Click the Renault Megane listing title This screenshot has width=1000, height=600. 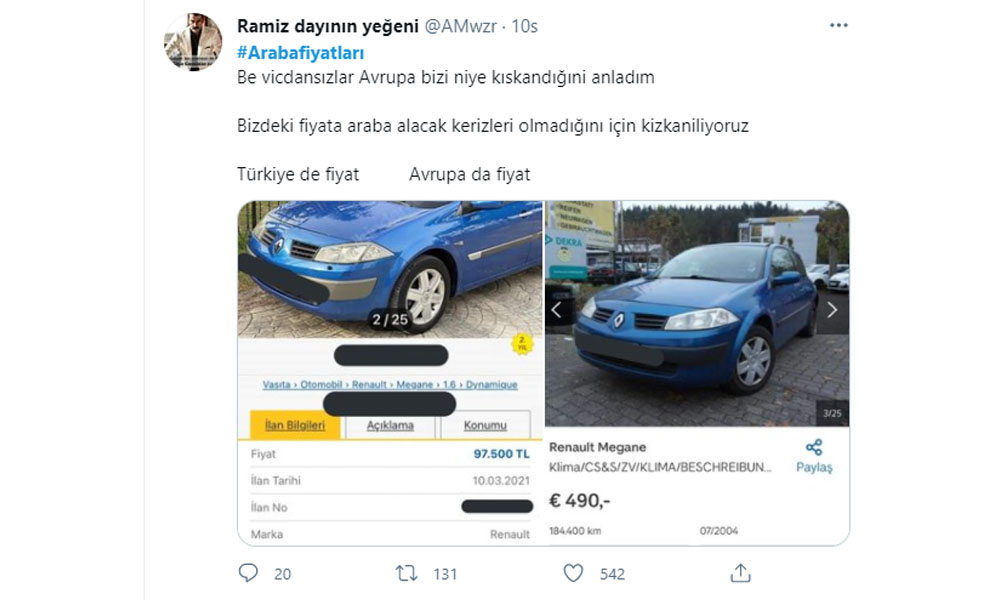coord(598,447)
